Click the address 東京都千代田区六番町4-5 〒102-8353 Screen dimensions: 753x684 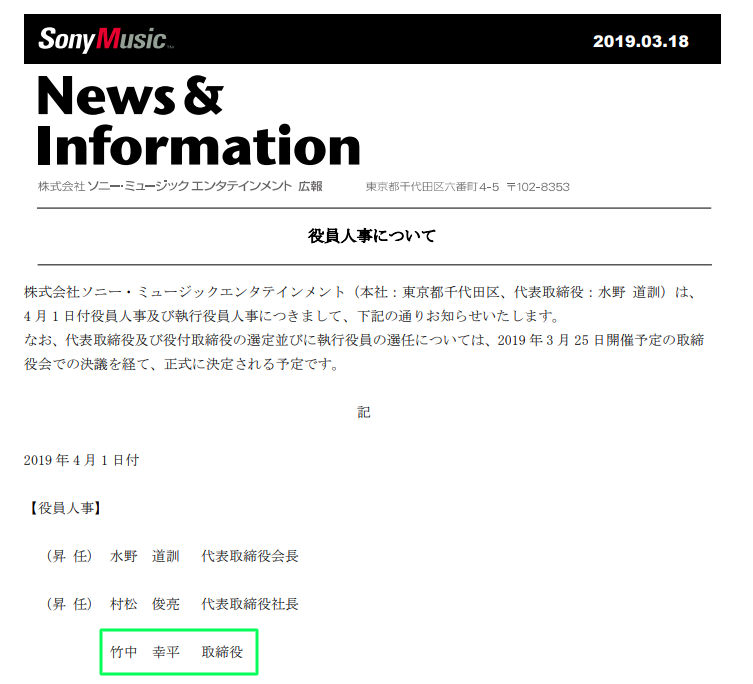[x=467, y=187]
